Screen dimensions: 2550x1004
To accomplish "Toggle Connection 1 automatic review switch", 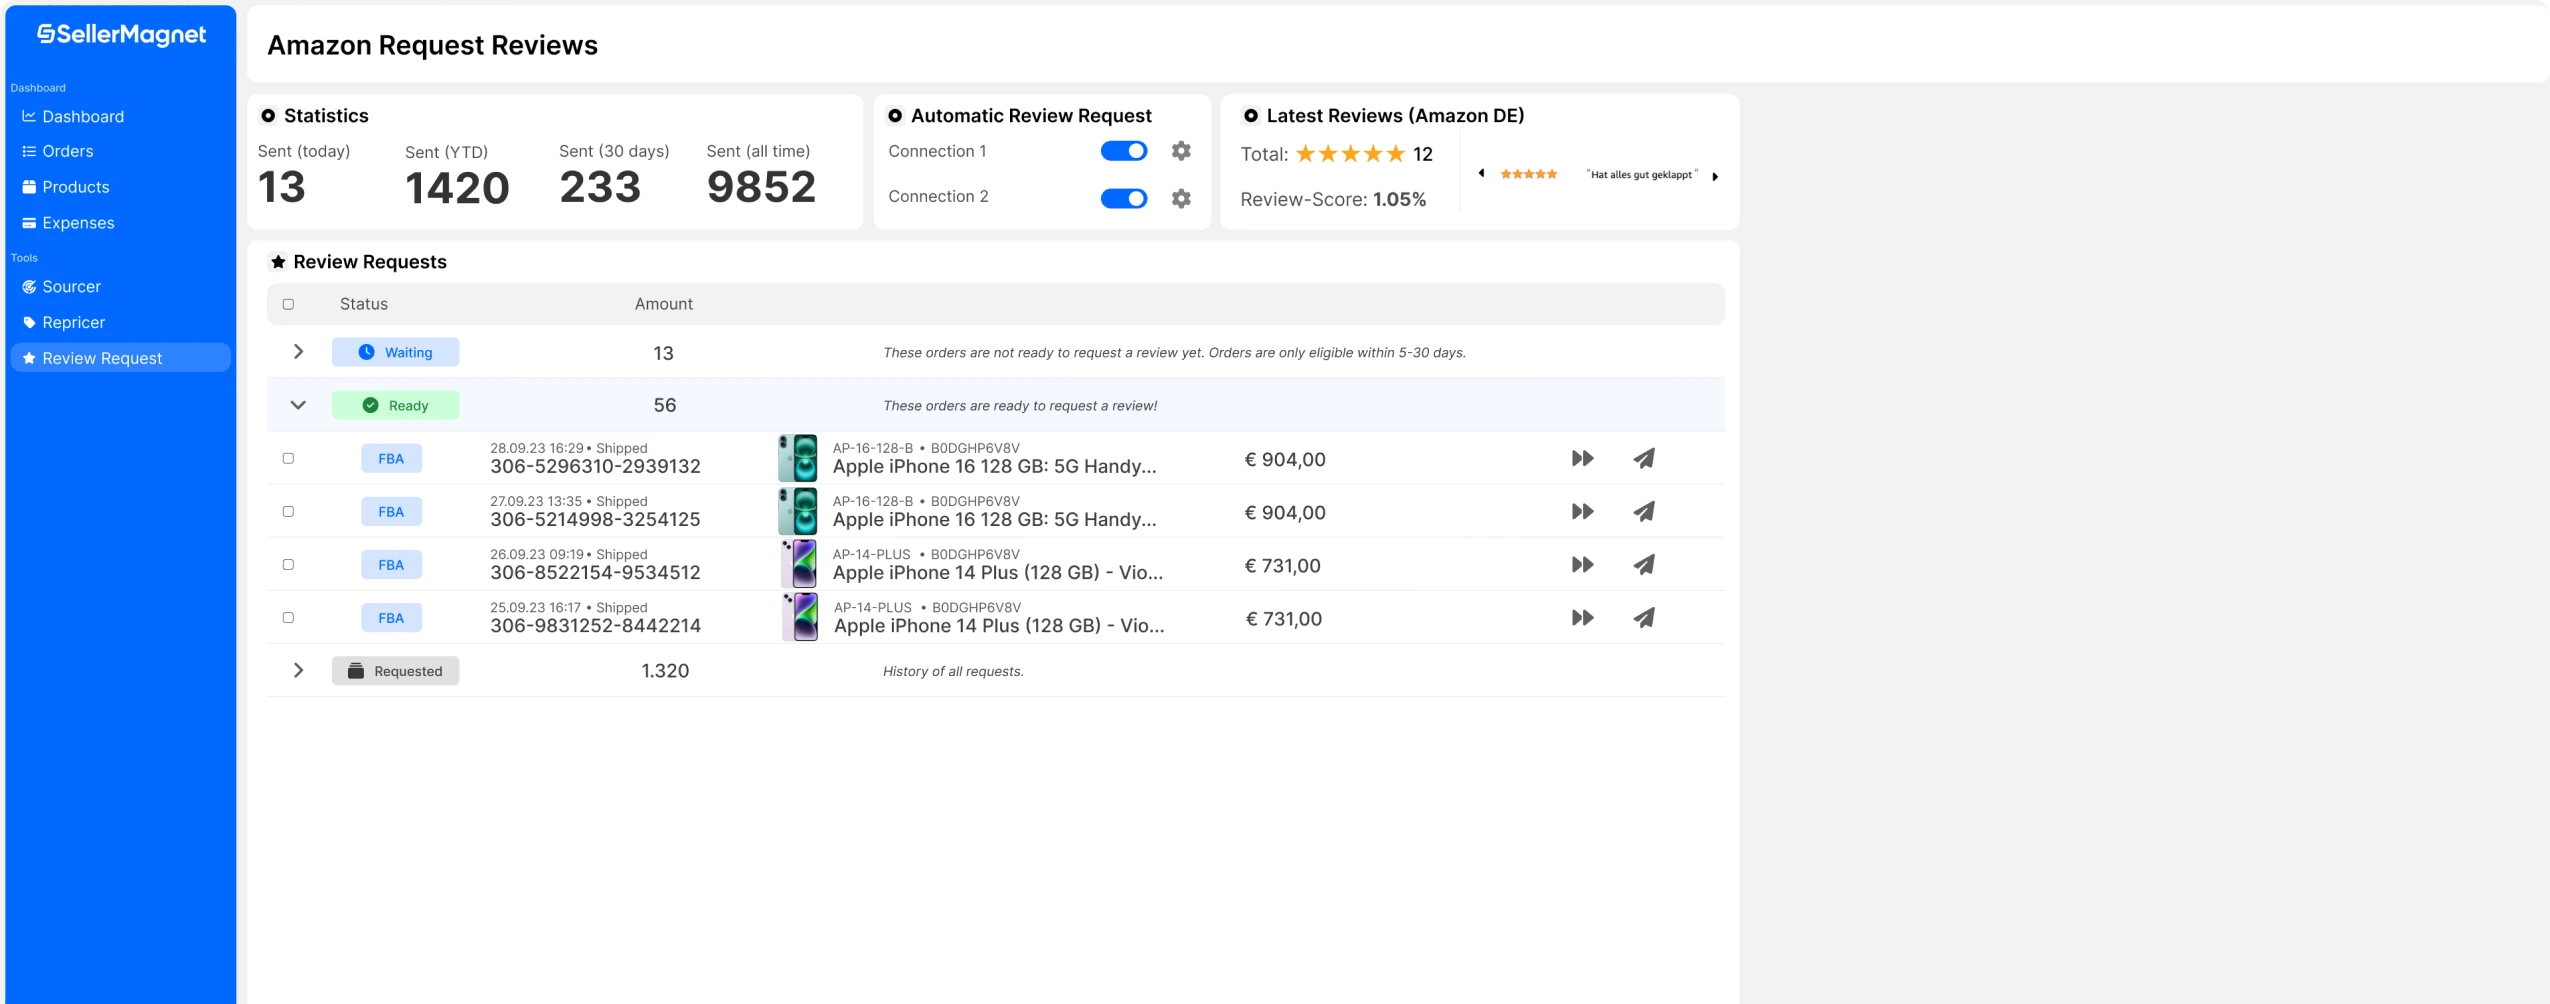I will (1124, 151).
